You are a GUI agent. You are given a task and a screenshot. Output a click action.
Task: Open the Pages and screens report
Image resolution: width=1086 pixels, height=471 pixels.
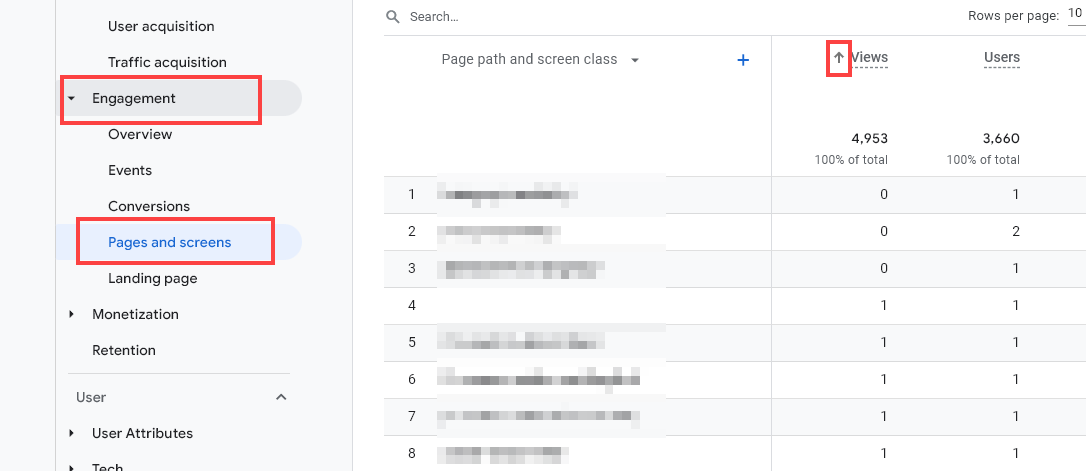point(169,242)
